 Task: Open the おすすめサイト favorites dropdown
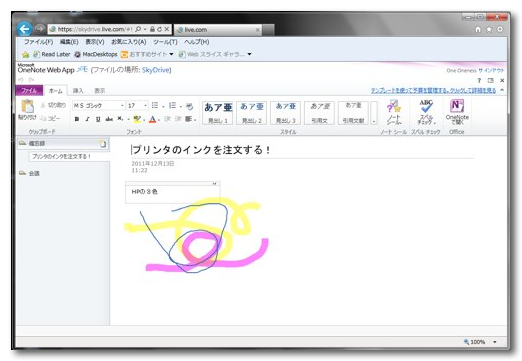pos(147,54)
